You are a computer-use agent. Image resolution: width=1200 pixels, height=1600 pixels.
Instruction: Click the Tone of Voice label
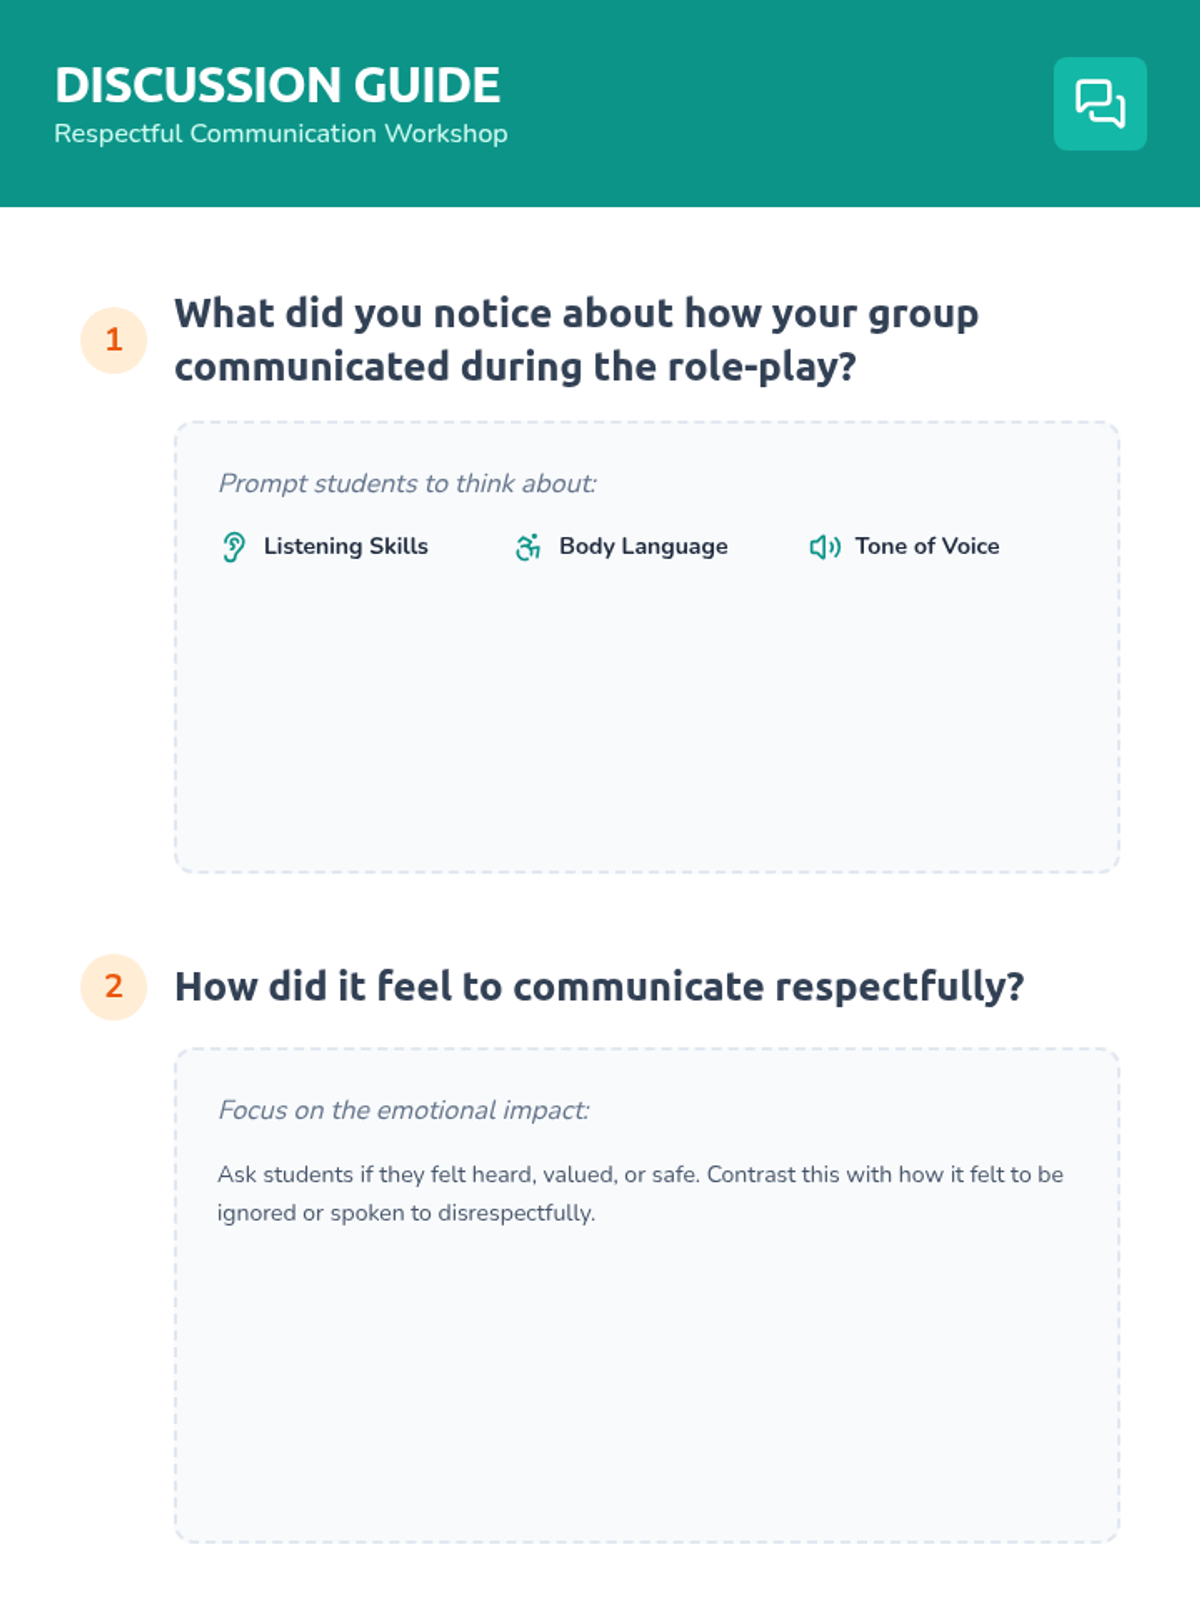click(927, 546)
